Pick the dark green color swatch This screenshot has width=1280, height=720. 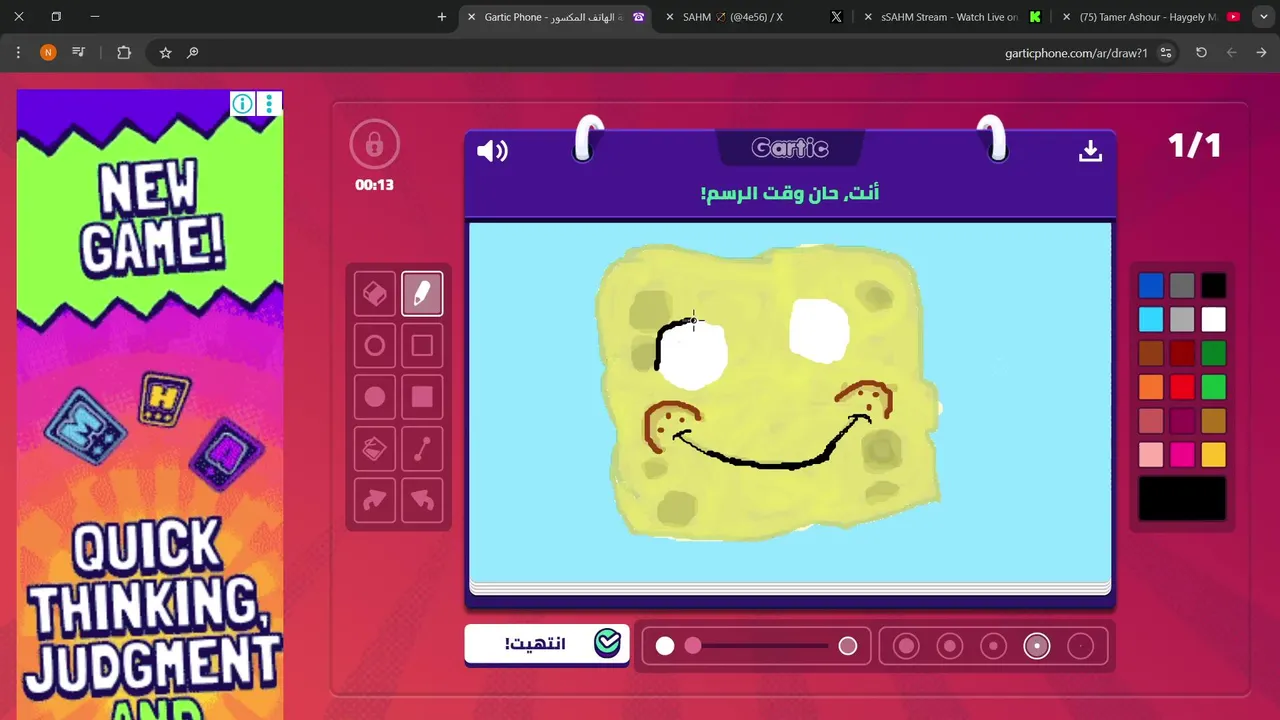(1213, 353)
